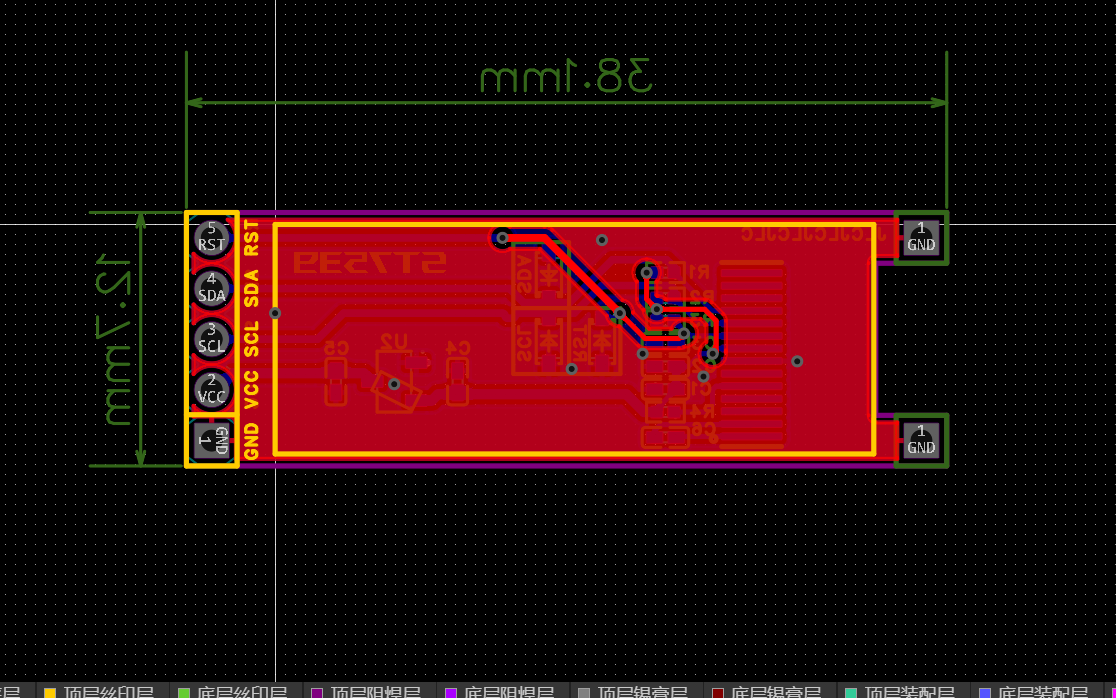The width and height of the screenshot is (1116, 698).
Task: Click blue color swatch of 底层装配层
Action: [x=985, y=692]
